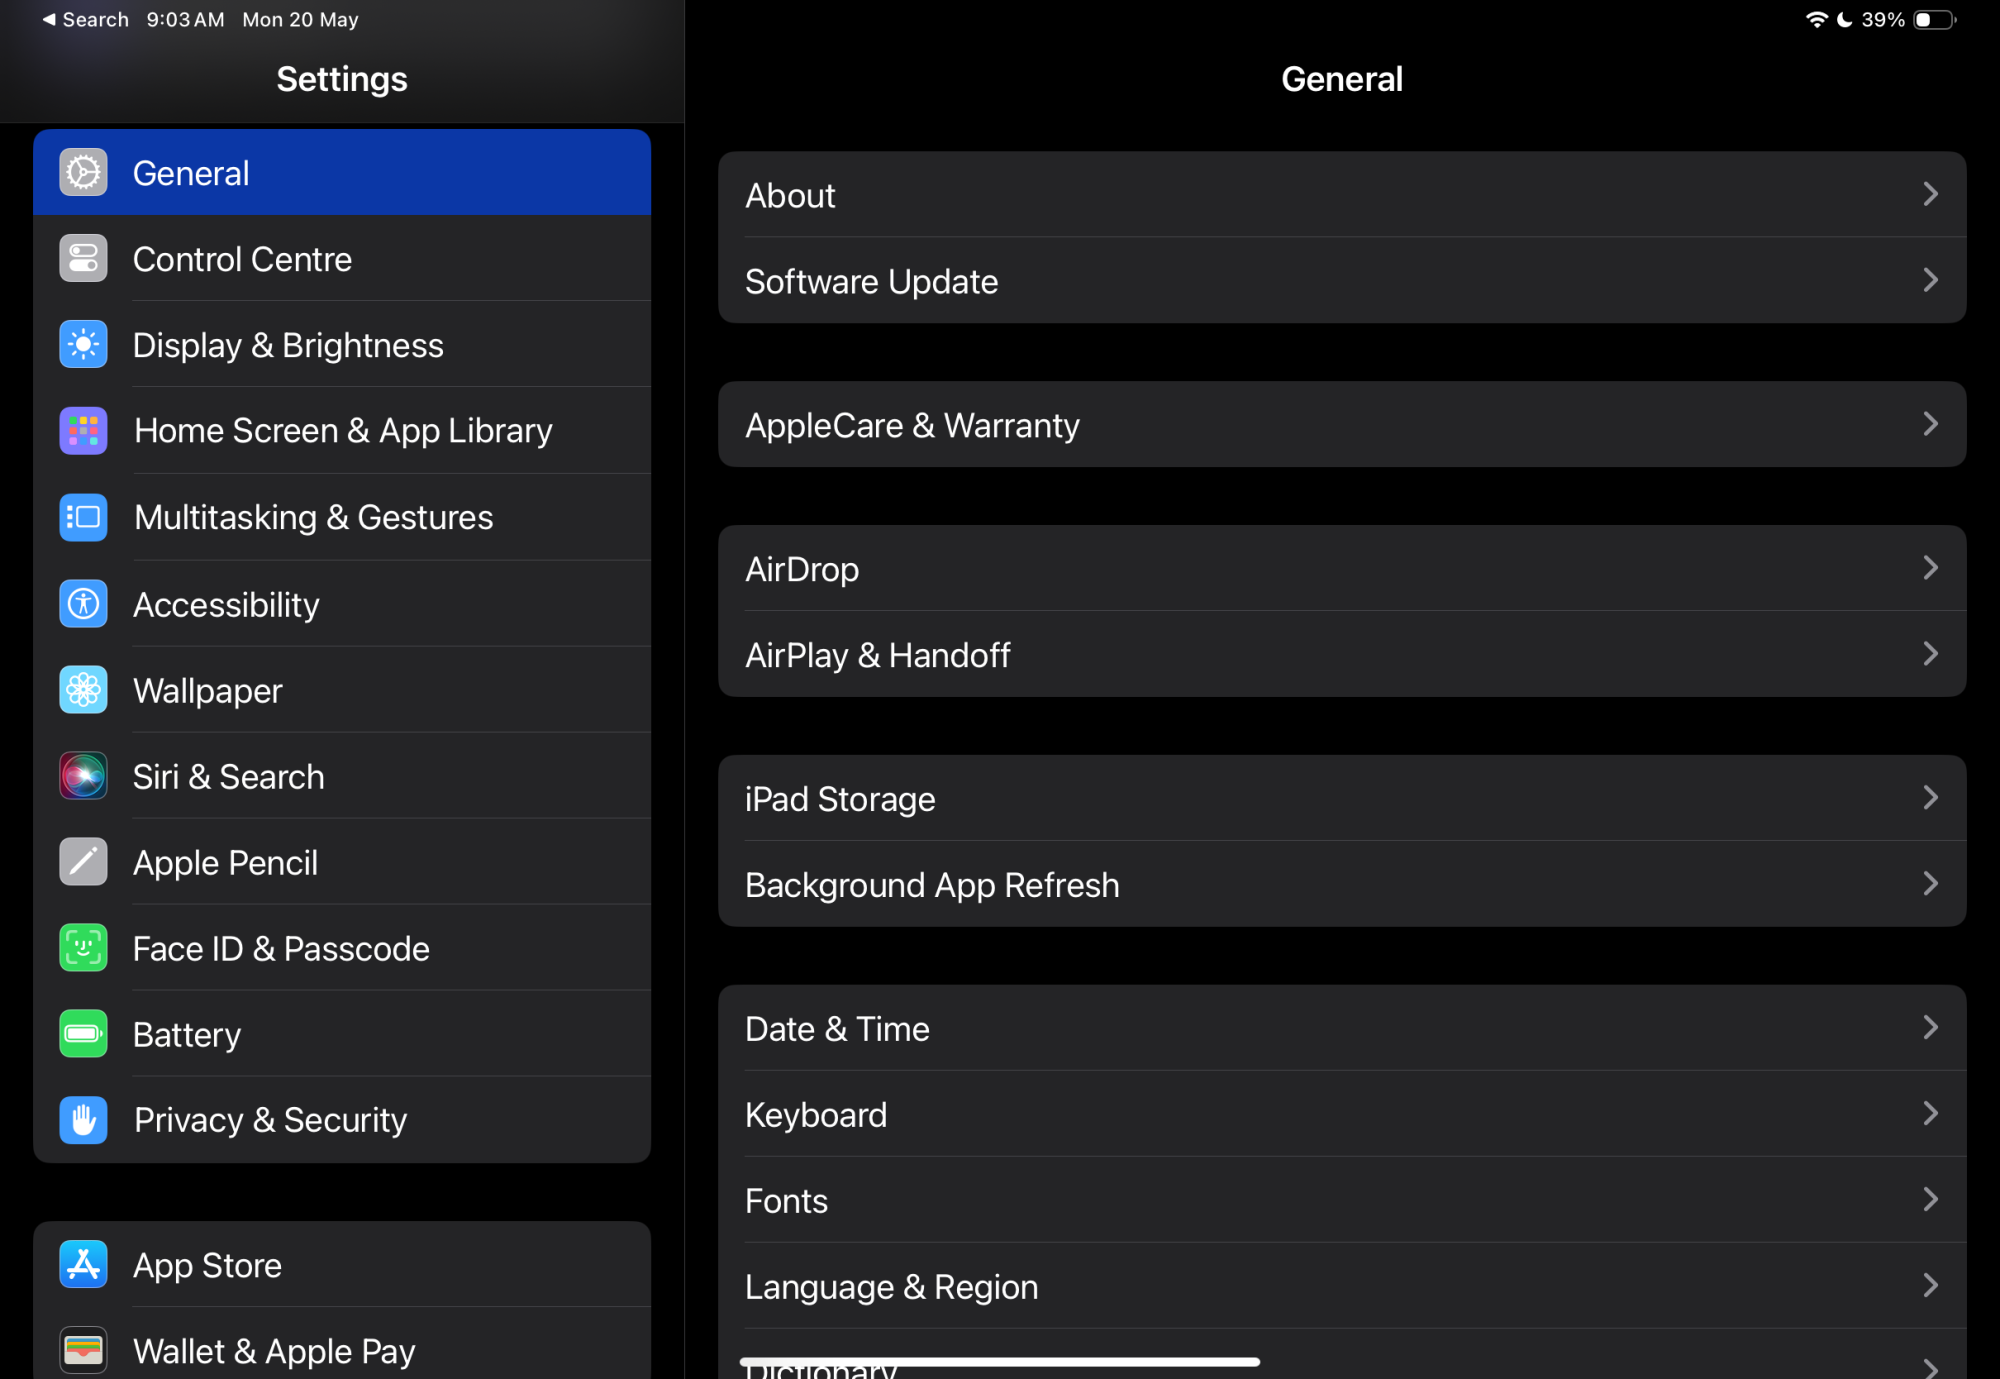Tap the back arrow next to Search
This screenshot has width=2000, height=1379.
click(49, 20)
